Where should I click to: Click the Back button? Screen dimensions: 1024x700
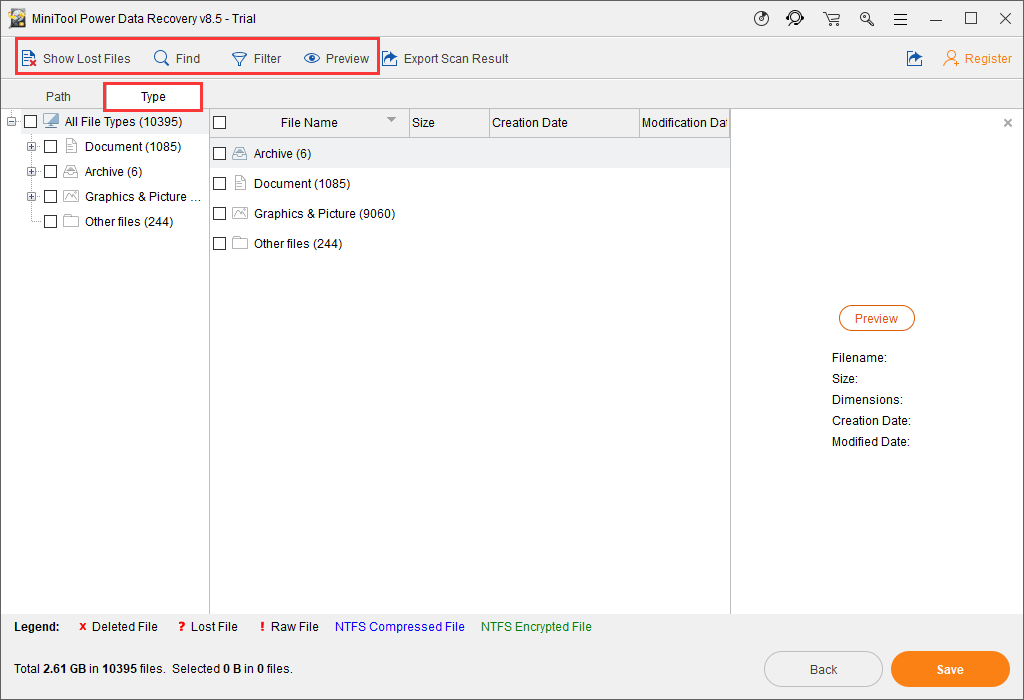pyautogui.click(x=823, y=669)
